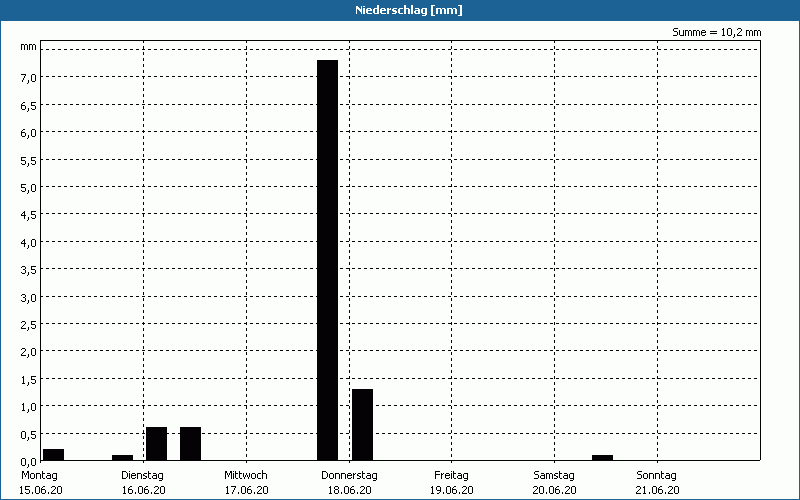
Task: Click the Freitag axis label
Action: tap(452, 476)
